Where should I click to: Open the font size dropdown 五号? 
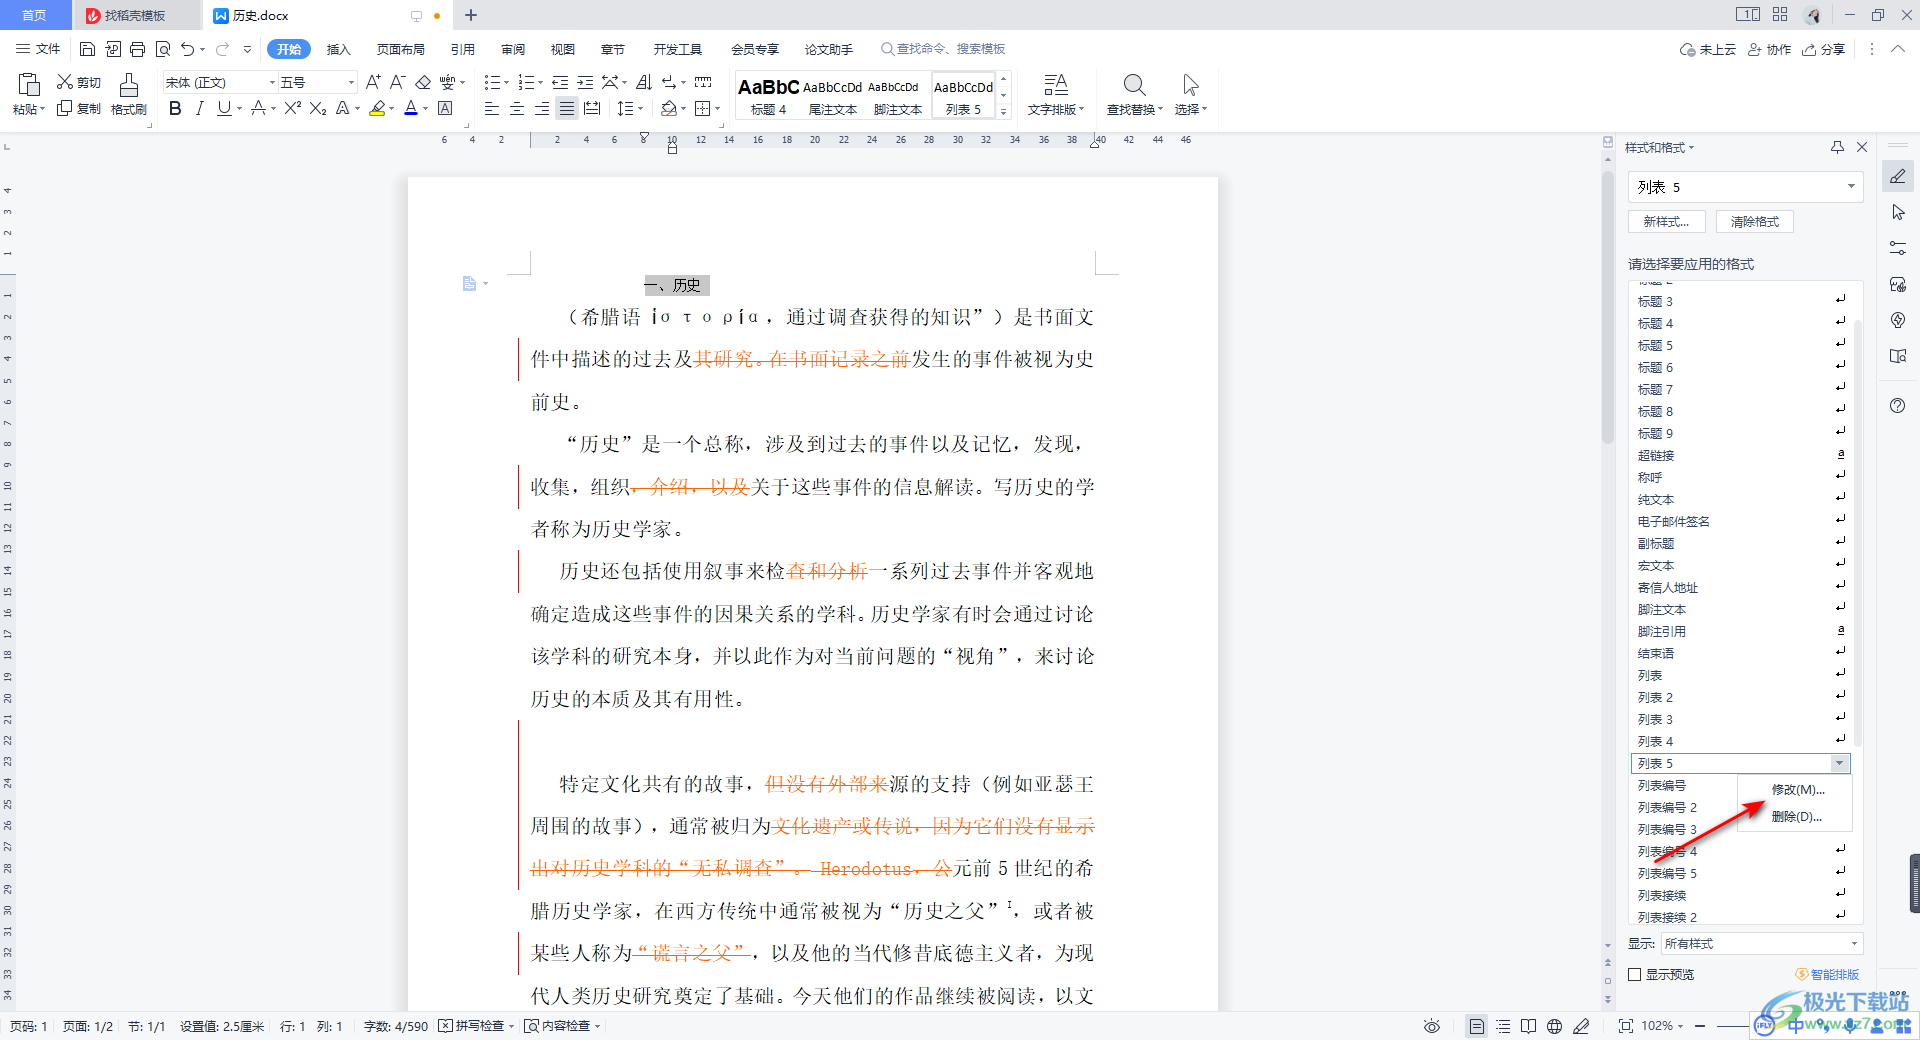pos(351,82)
